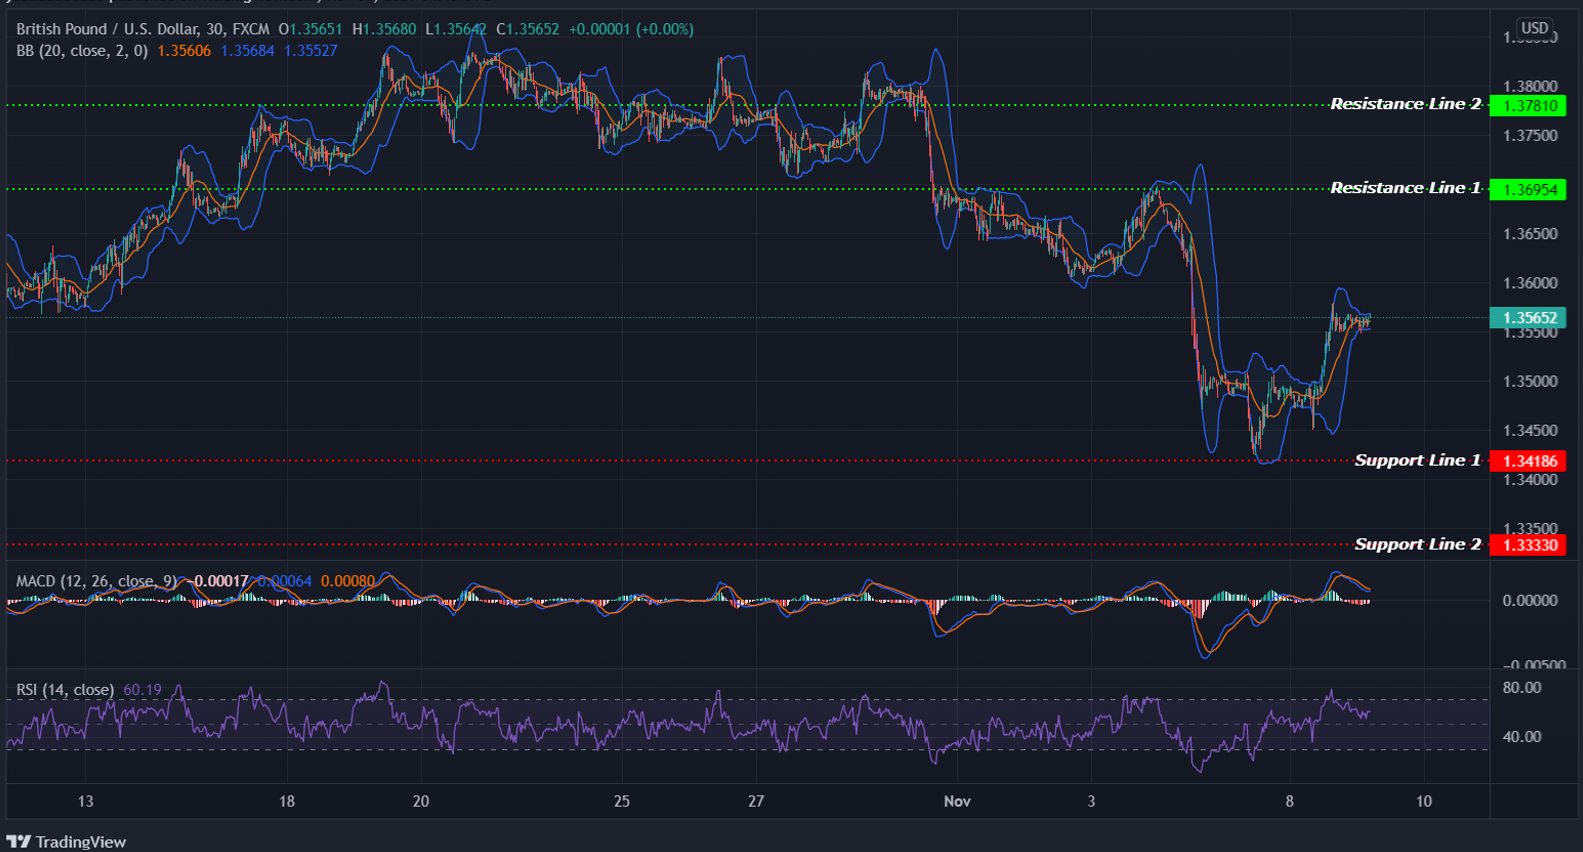The width and height of the screenshot is (1583, 852).
Task: Click the low value L1.35642
Action: pos(456,30)
